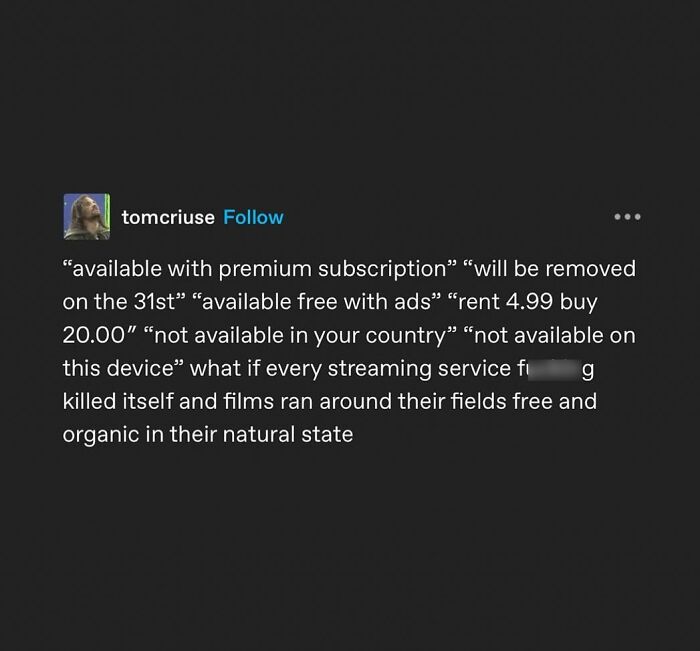700x651 pixels.
Task: Click the words "on the 31st"
Action: (119, 302)
